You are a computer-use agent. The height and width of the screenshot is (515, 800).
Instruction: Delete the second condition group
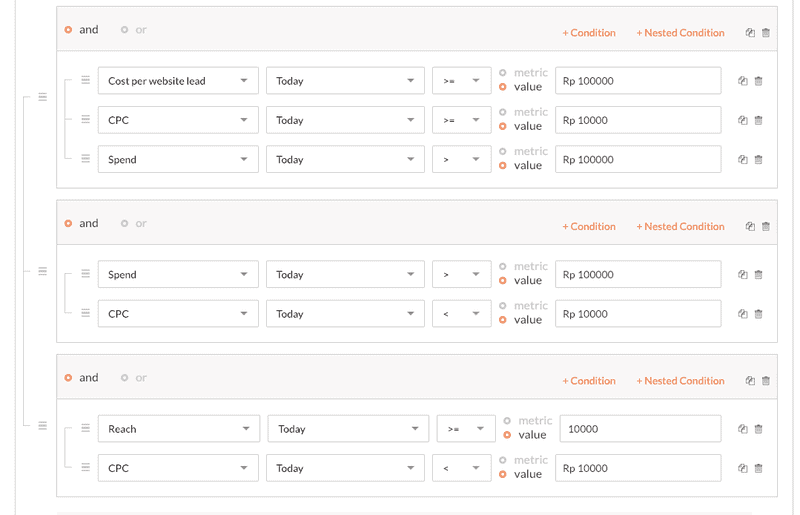tap(766, 227)
